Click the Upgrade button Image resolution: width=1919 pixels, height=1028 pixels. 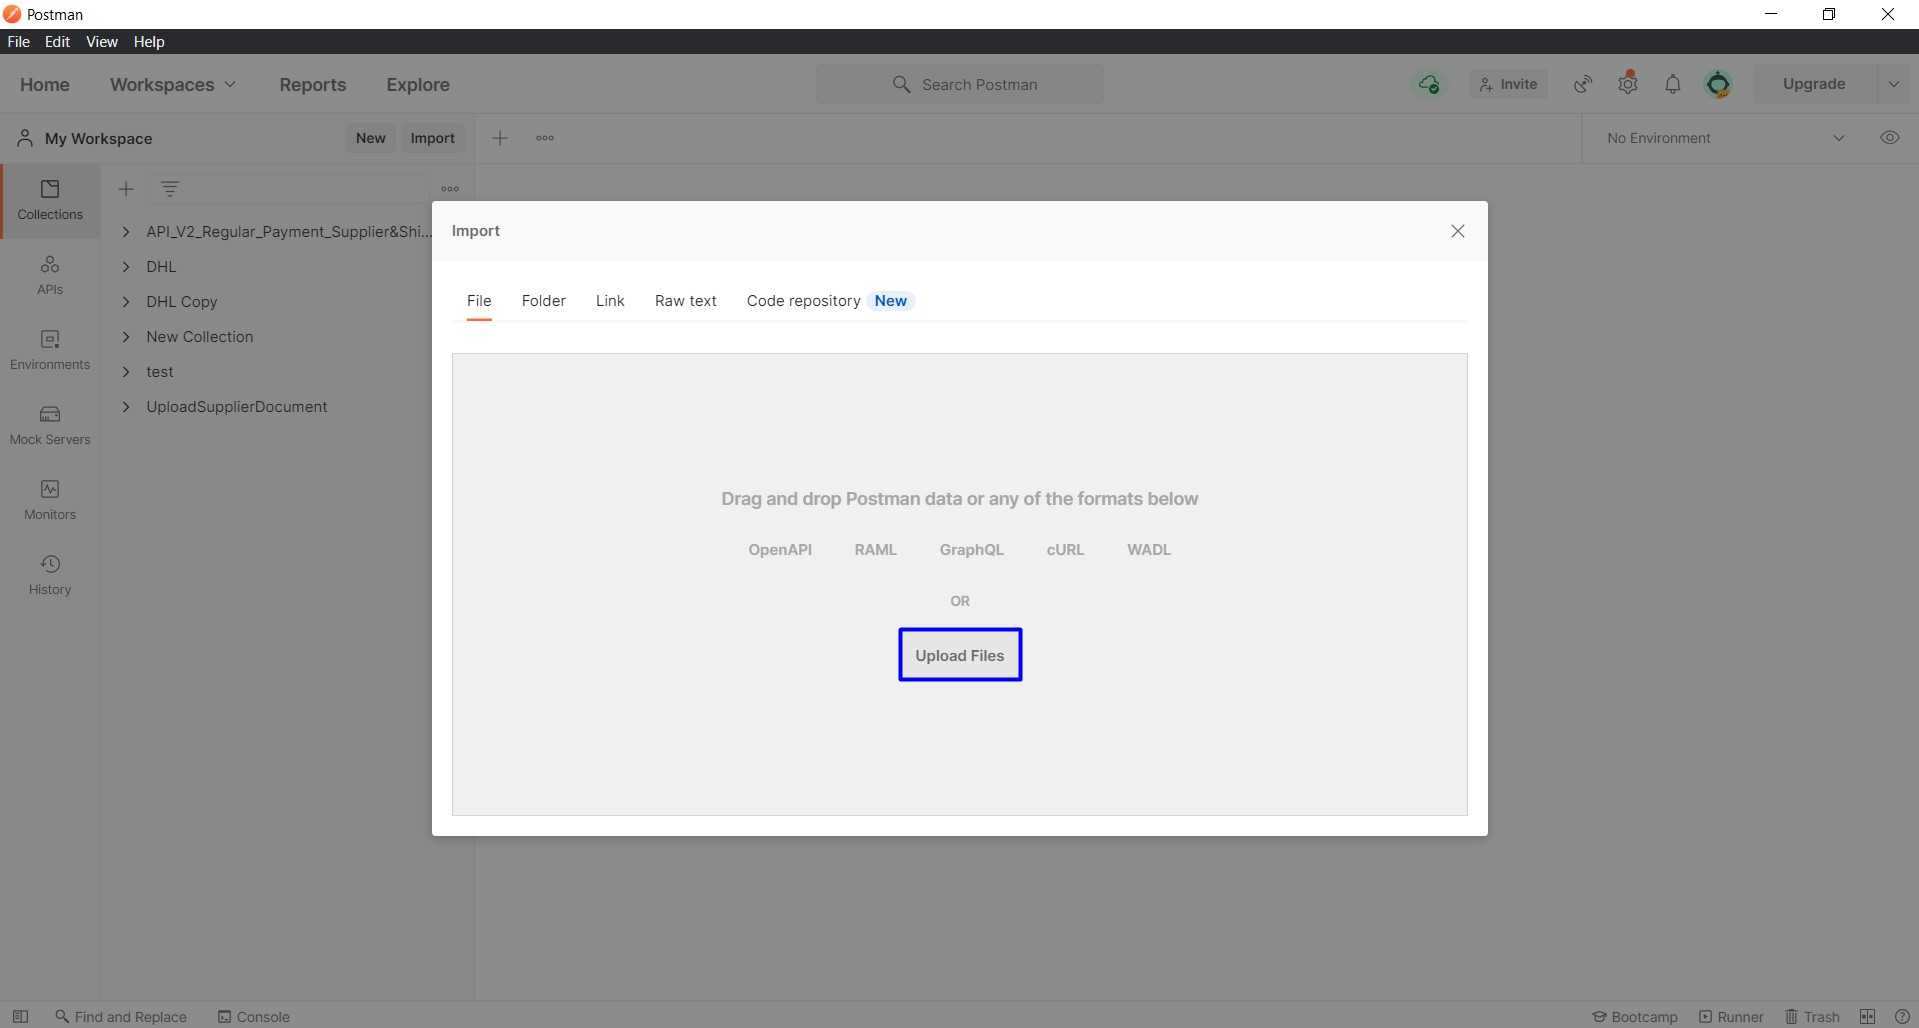(x=1814, y=84)
